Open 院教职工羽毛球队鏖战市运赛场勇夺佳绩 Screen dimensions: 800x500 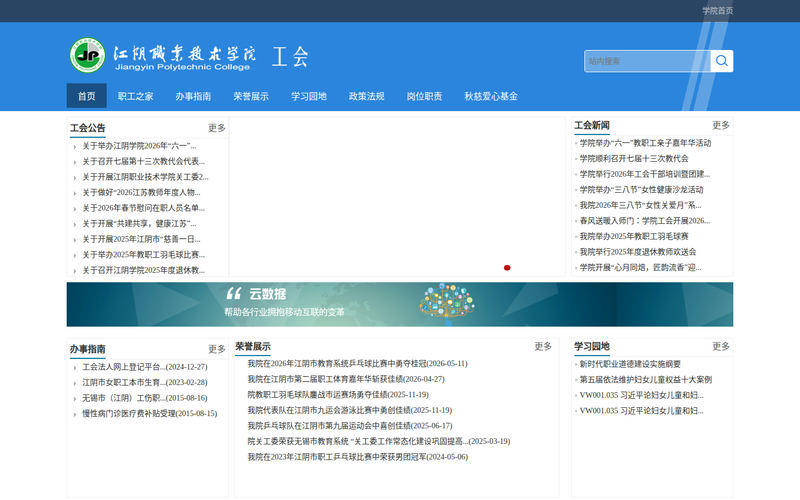(338, 395)
